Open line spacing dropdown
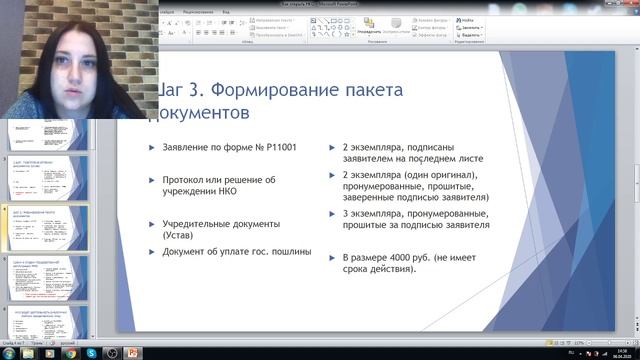This screenshot has width=640, height=360. click(242, 23)
